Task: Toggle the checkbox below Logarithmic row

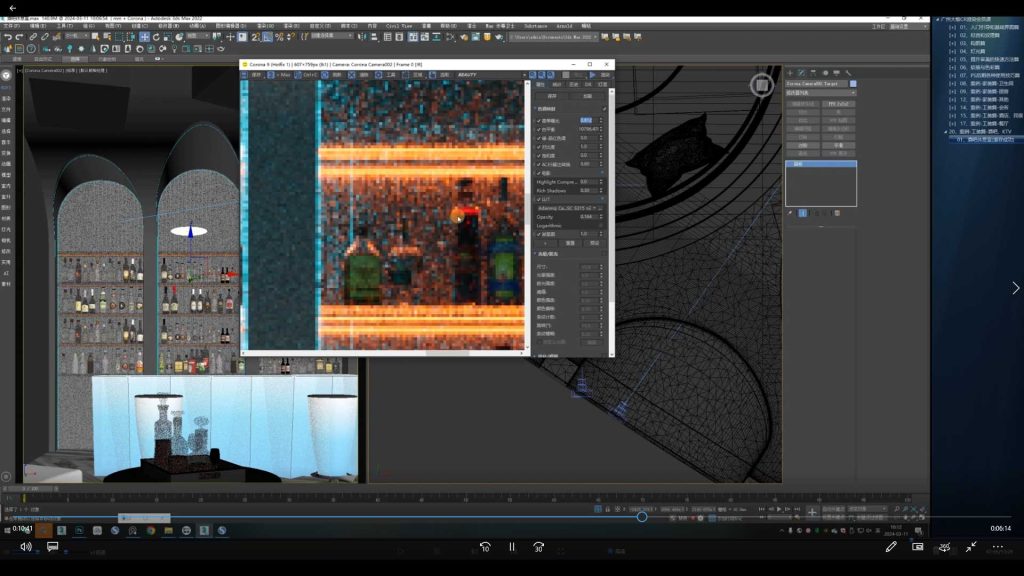Action: pos(539,234)
